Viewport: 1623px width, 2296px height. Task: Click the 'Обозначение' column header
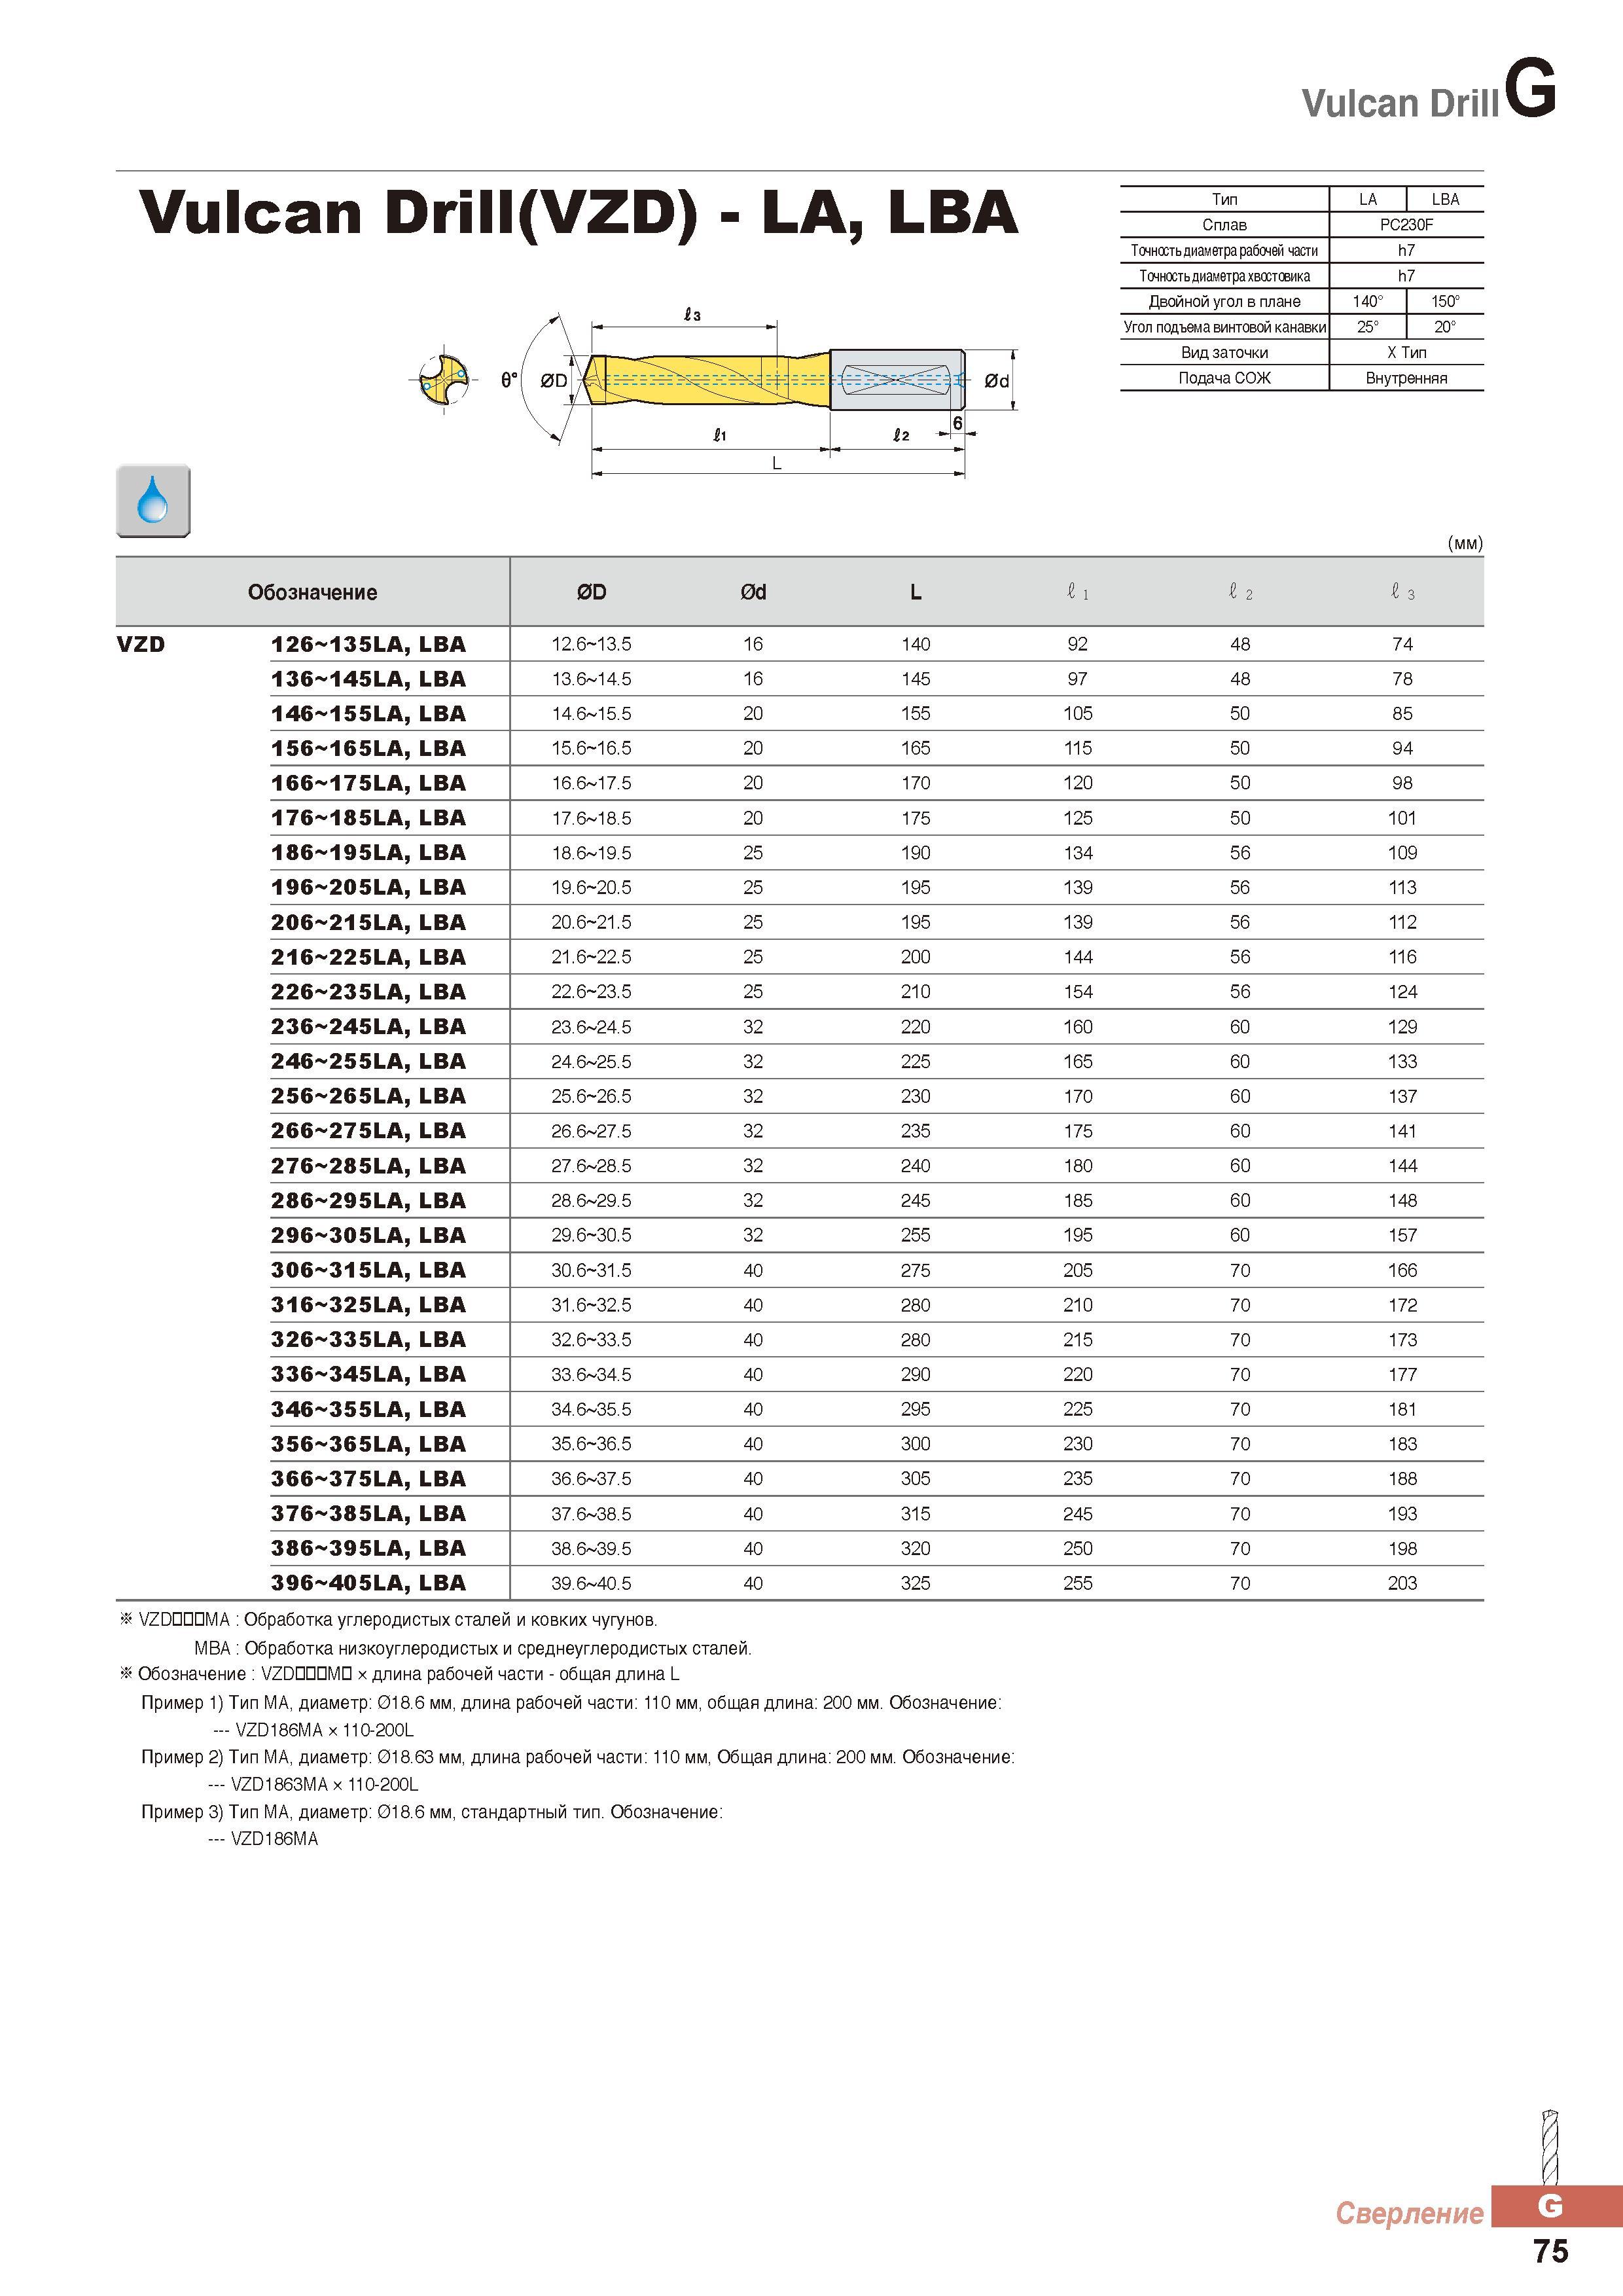(312, 592)
